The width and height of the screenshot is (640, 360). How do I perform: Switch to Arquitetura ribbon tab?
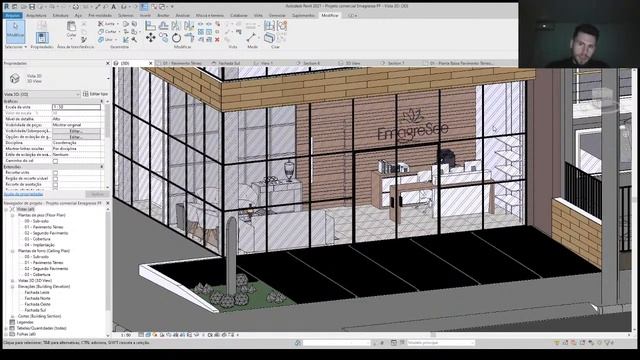click(x=36, y=16)
